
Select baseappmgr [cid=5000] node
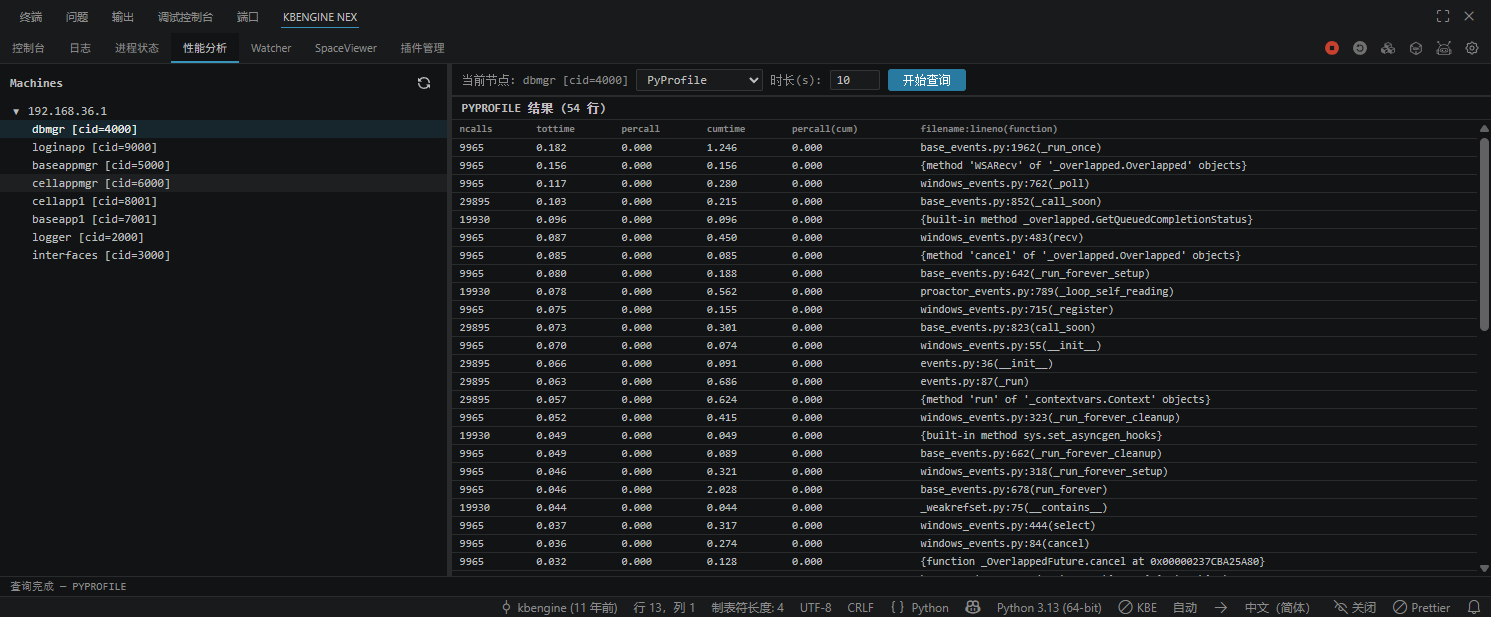tap(224, 165)
